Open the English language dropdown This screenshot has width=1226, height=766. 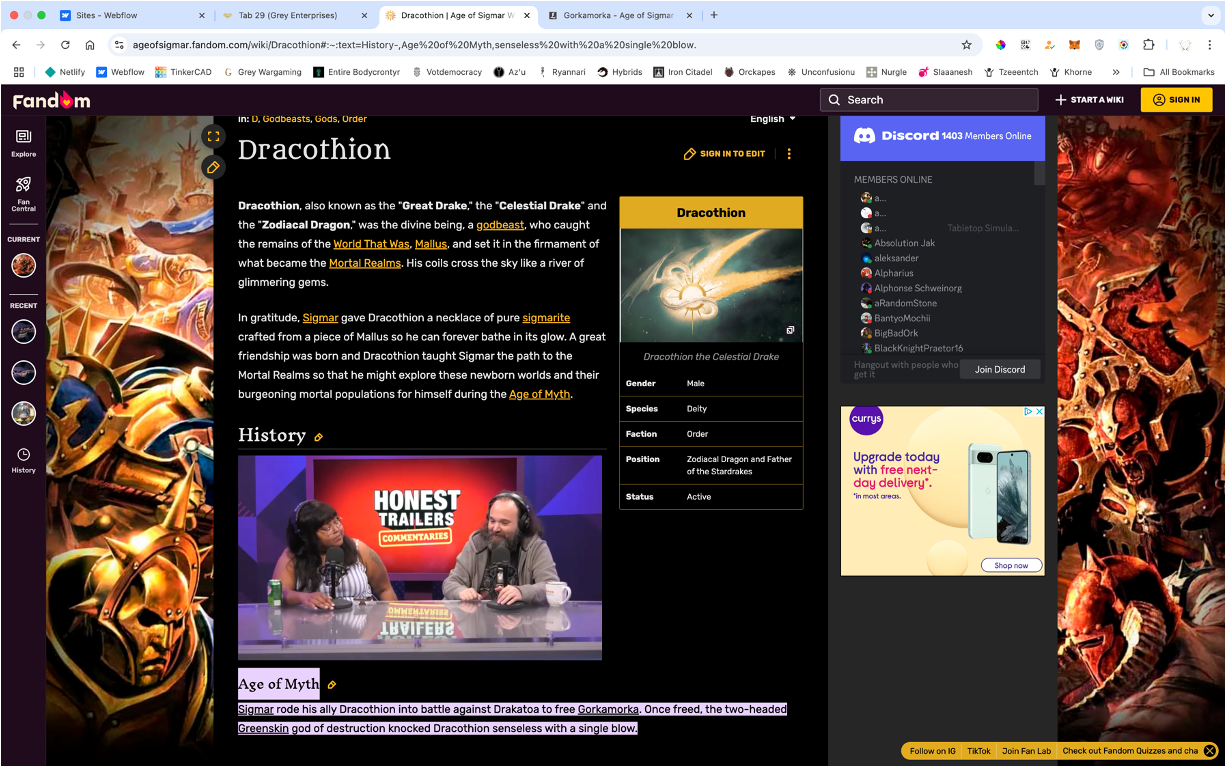pos(773,119)
